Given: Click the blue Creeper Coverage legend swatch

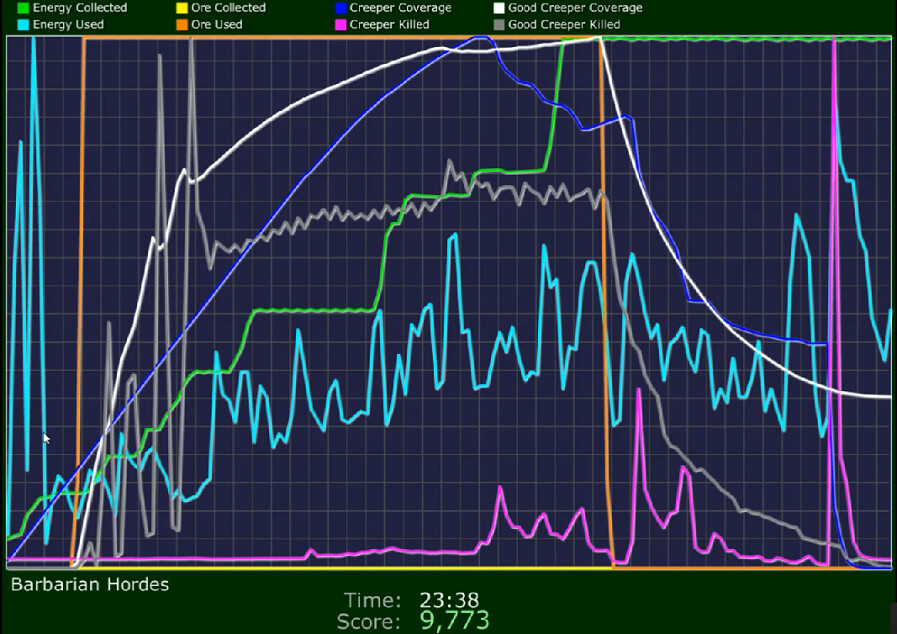Looking at the screenshot, I should (x=341, y=8).
